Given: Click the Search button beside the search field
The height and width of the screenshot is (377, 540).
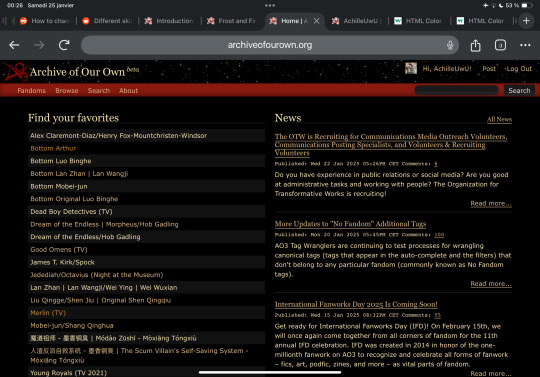Looking at the screenshot, I should click(519, 91).
